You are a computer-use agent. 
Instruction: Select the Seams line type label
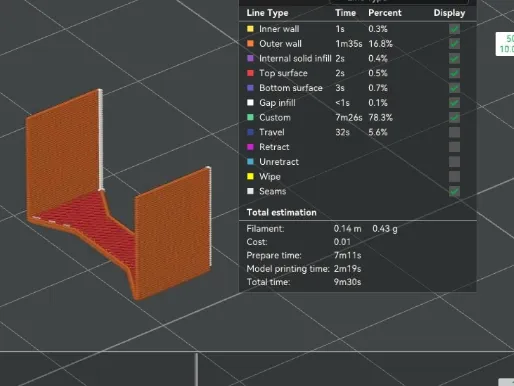[273, 191]
